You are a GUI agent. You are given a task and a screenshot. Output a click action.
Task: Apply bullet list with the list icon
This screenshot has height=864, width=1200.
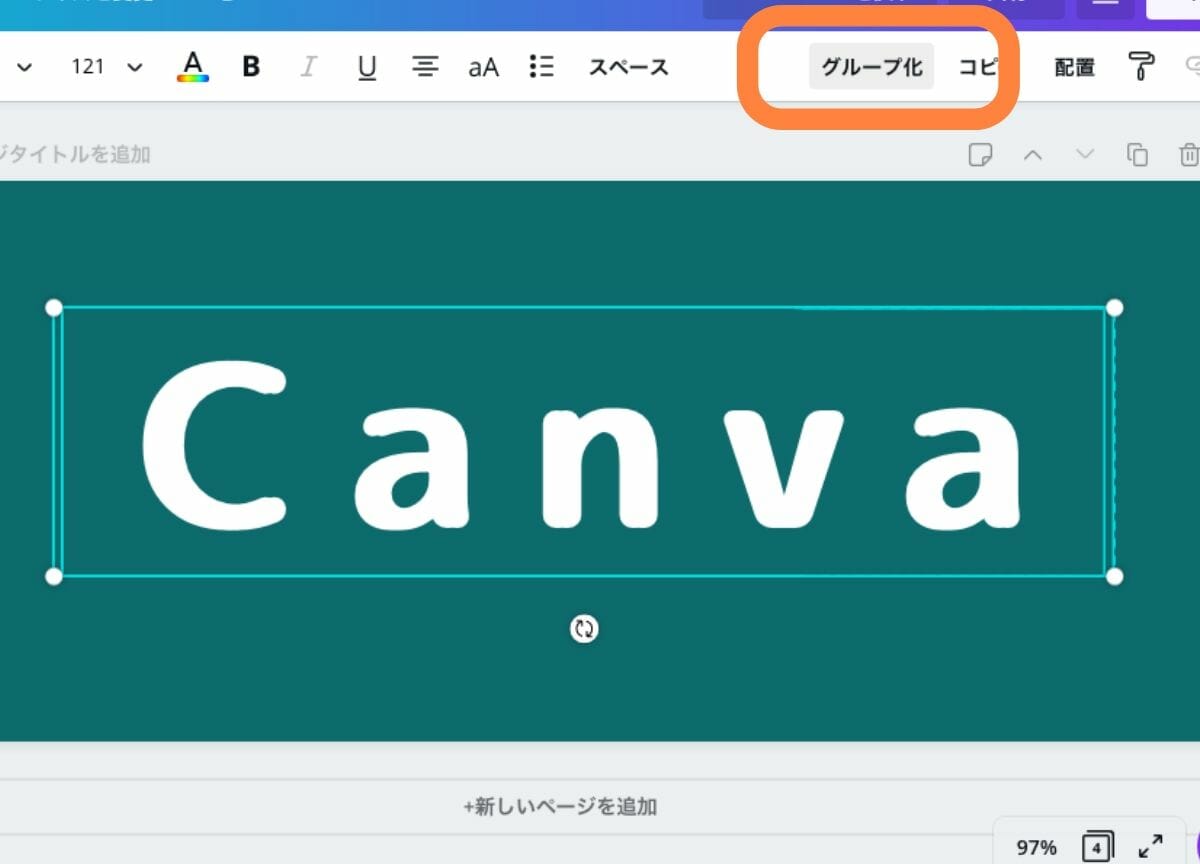click(x=541, y=67)
